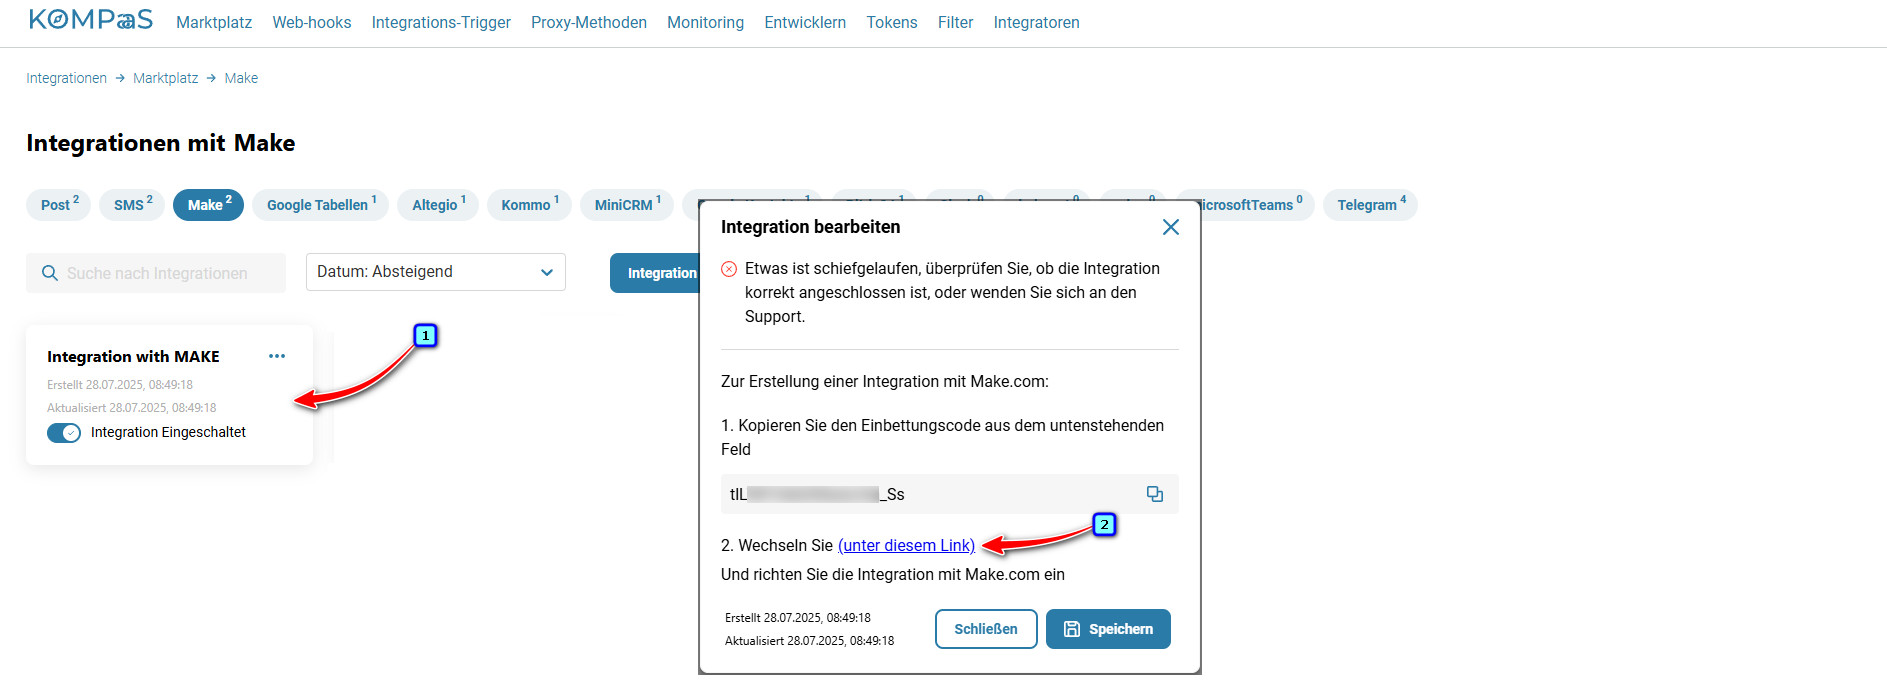Click the Marktplatz breadcrumb link
This screenshot has height=689, width=1887.
[165, 78]
